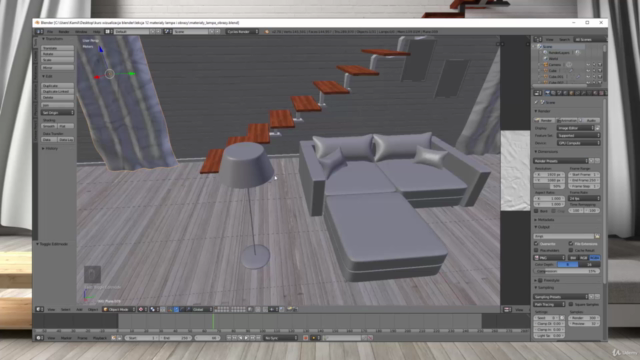640x360 pixels.
Task: Toggle the Overwrite checkbox
Action: [x=536, y=244]
